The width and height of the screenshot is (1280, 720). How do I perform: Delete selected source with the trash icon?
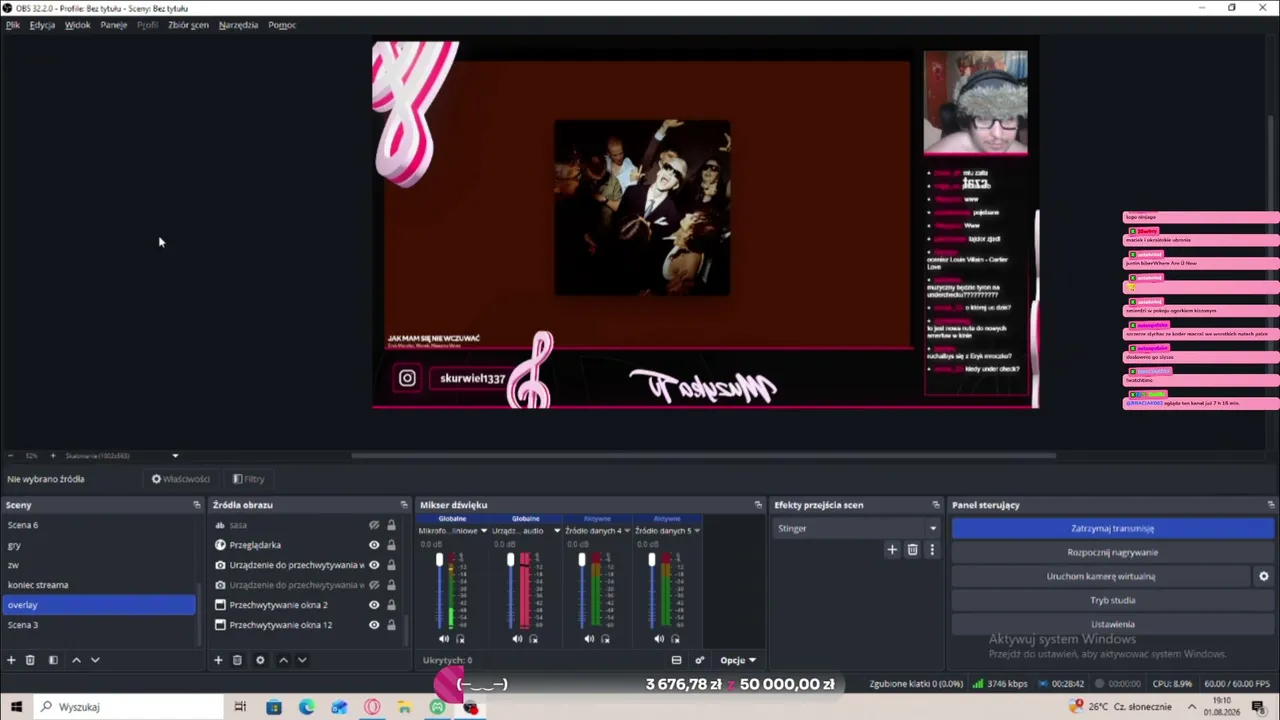click(237, 660)
